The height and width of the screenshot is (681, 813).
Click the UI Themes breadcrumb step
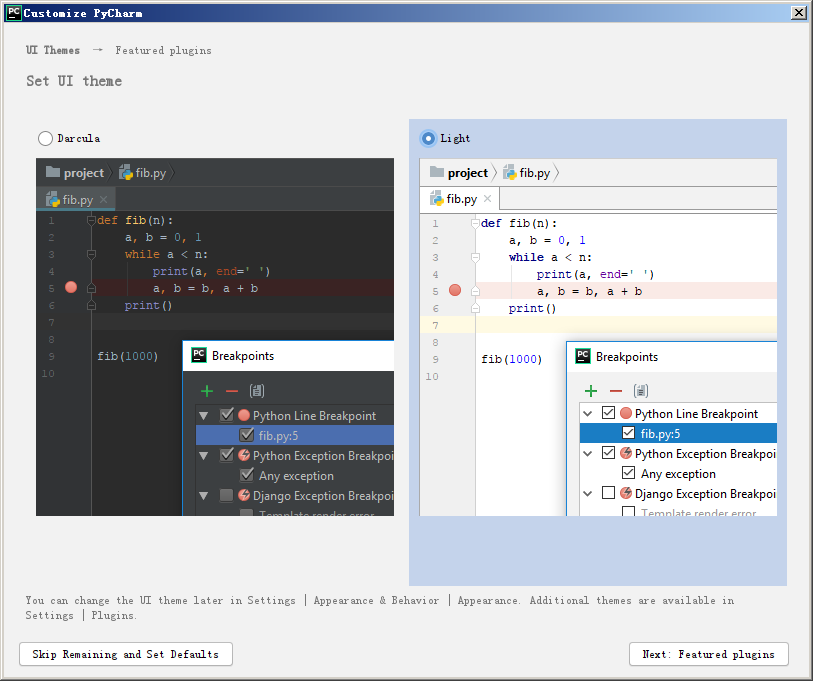point(53,50)
